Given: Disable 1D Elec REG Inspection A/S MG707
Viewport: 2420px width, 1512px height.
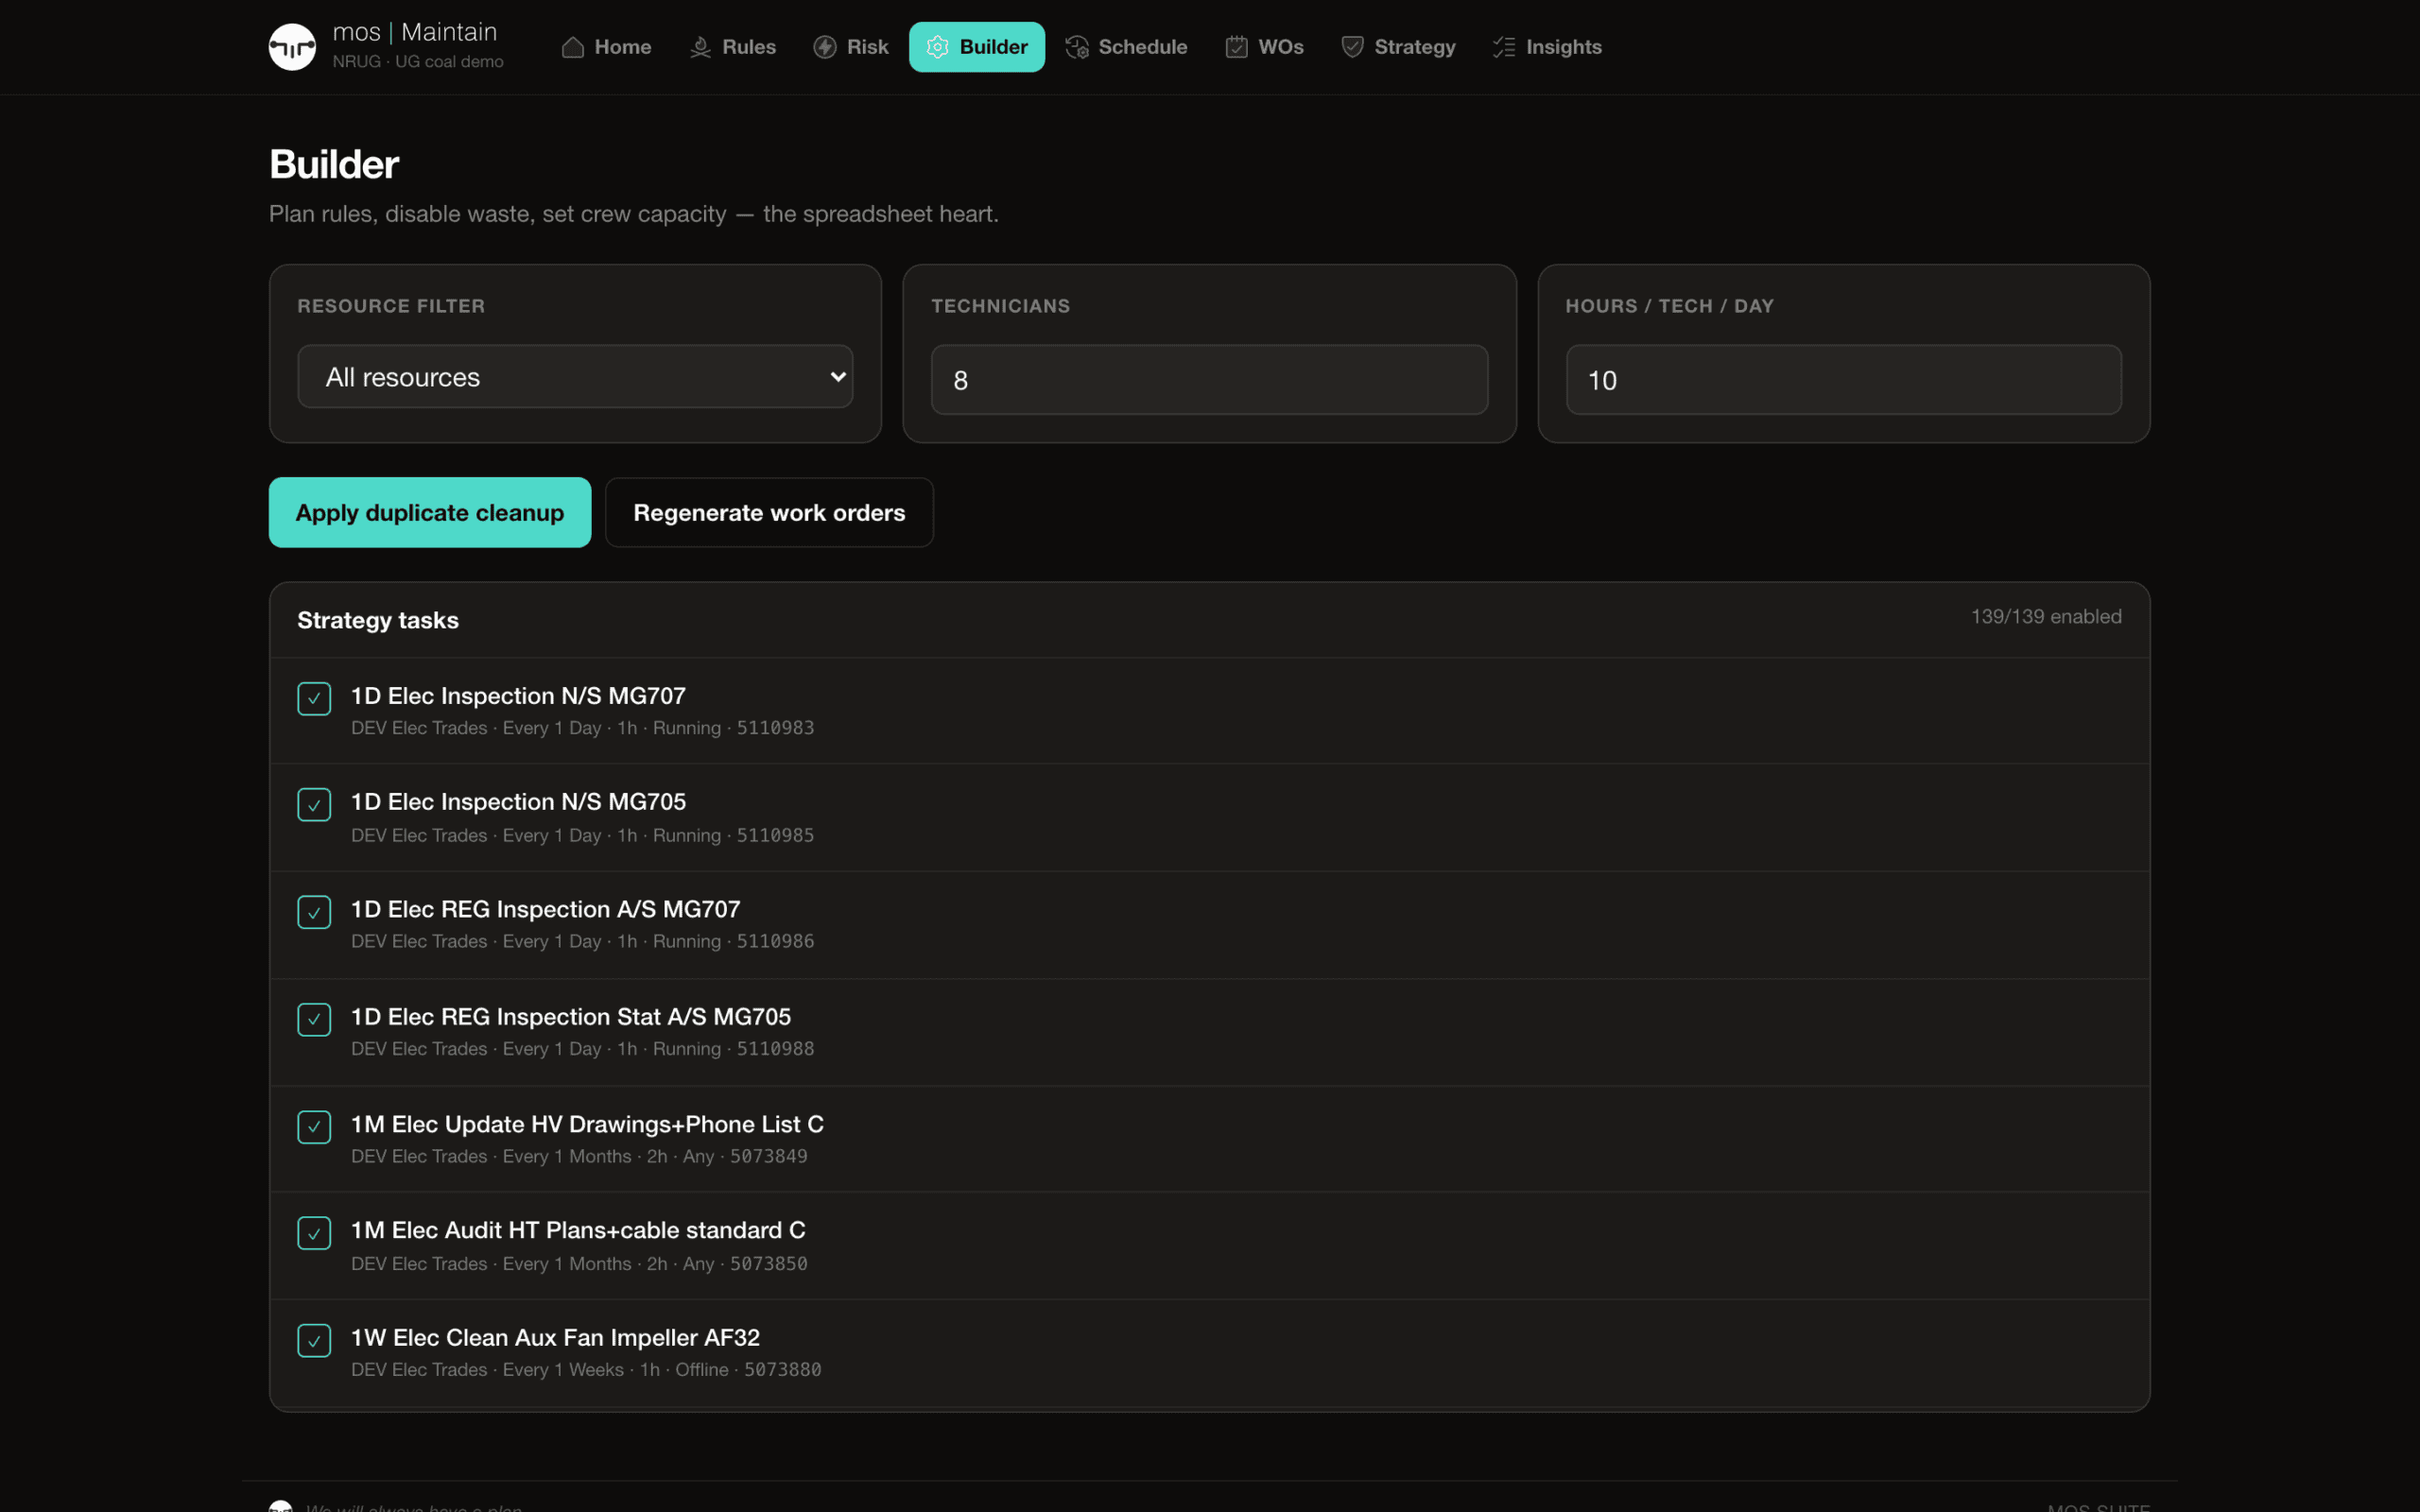Looking at the screenshot, I should pos(314,912).
